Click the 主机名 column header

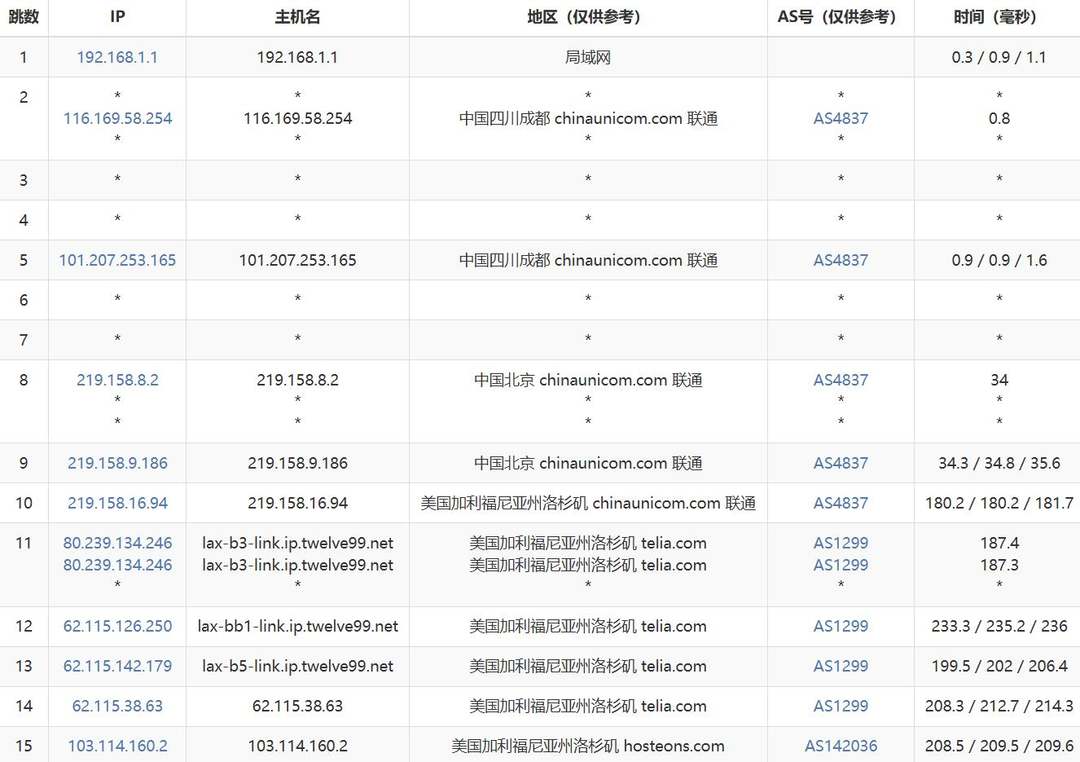[x=297, y=17]
